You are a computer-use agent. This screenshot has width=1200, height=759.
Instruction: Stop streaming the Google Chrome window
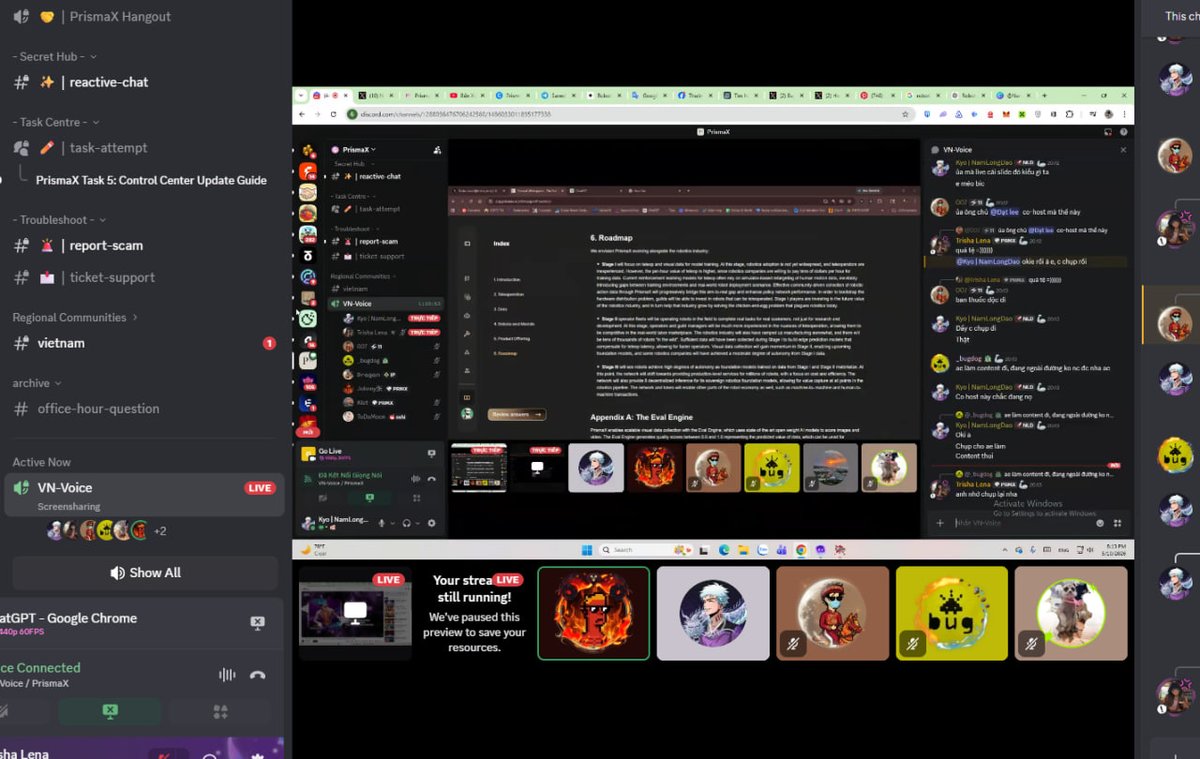click(257, 623)
